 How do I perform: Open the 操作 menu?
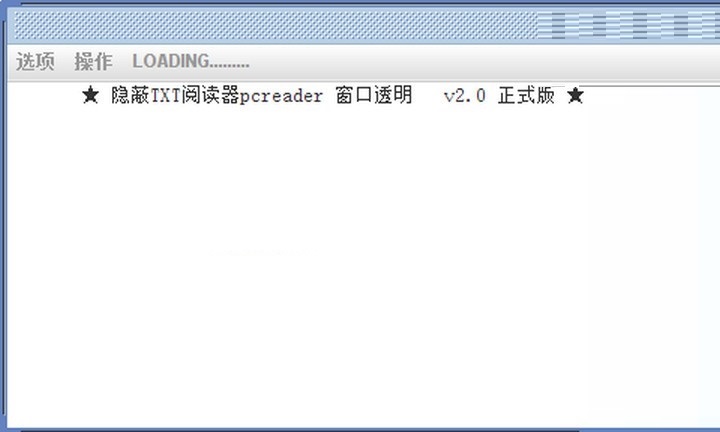tap(93, 62)
